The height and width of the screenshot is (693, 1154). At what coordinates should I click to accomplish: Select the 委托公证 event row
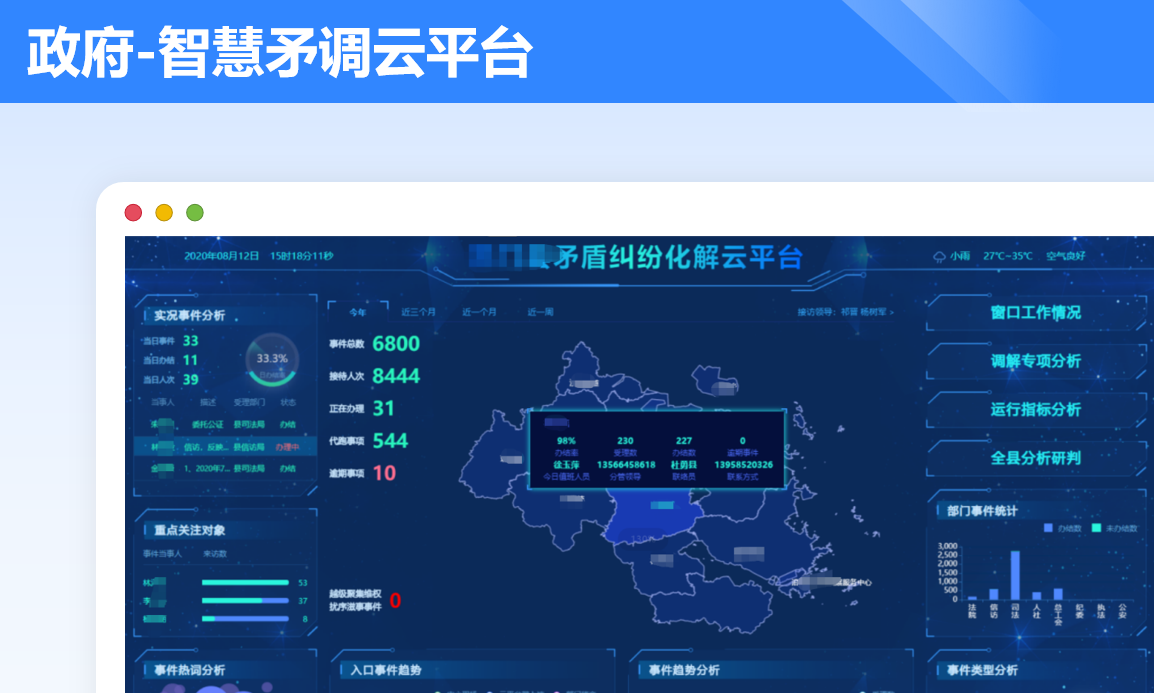225,424
